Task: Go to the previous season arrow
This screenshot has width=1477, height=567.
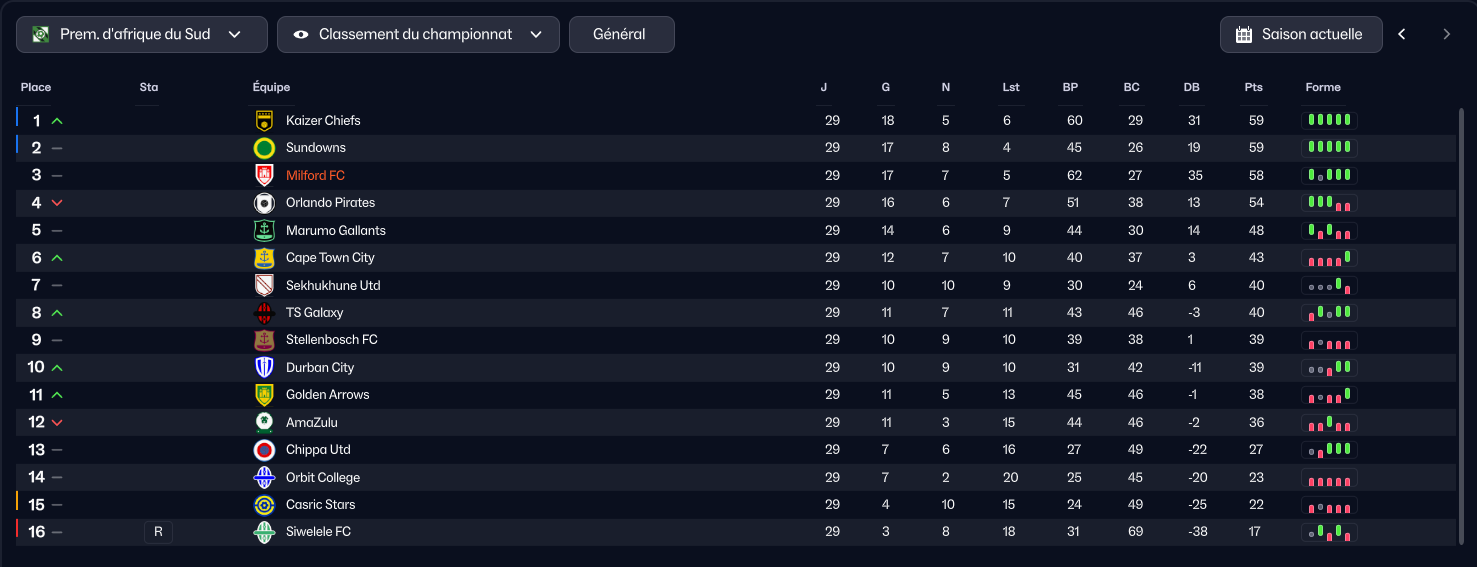Action: (1402, 34)
